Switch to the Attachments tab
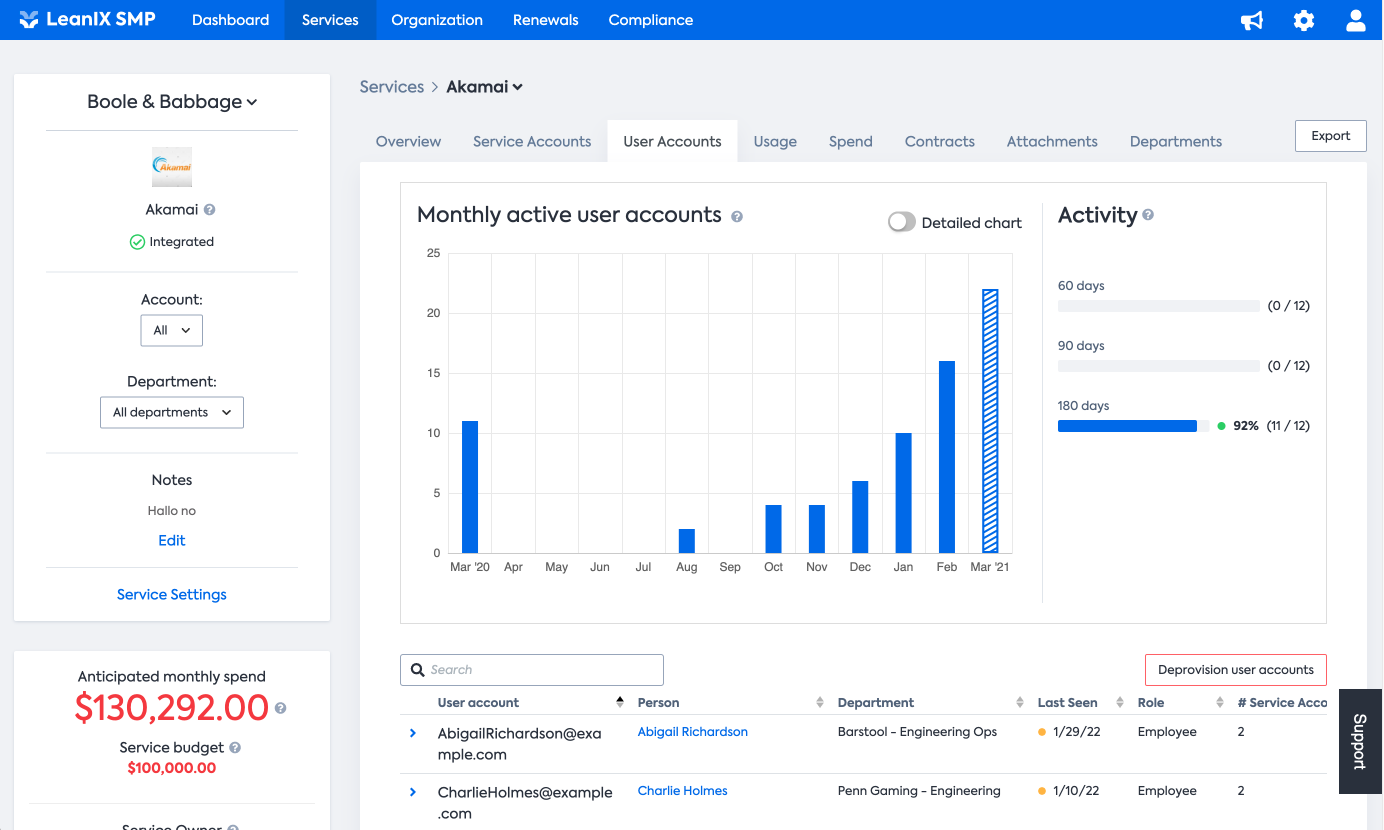The image size is (1384, 830). [1052, 141]
